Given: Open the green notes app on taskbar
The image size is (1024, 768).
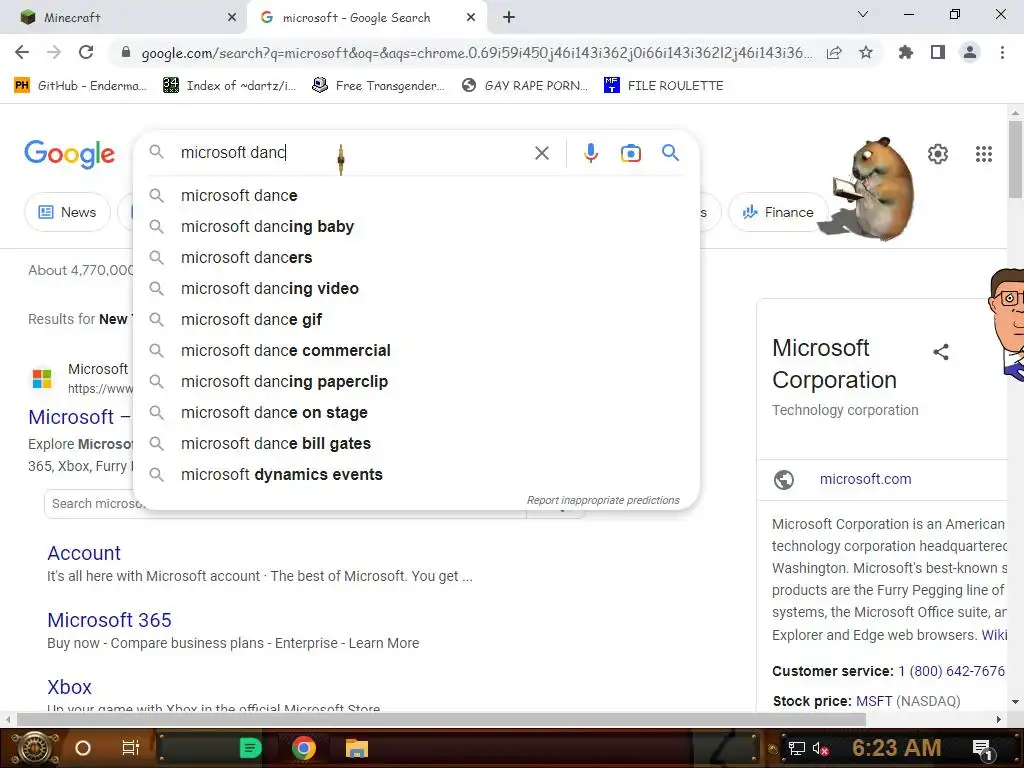Looking at the screenshot, I should pos(250,748).
